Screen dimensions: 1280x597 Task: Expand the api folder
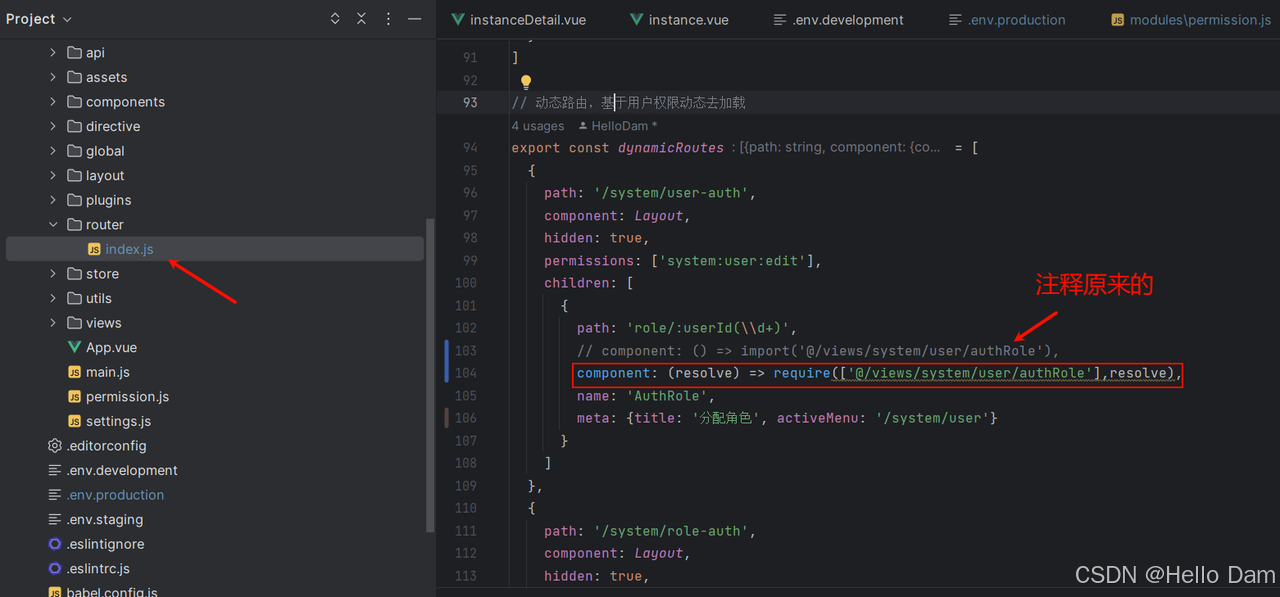pos(53,53)
